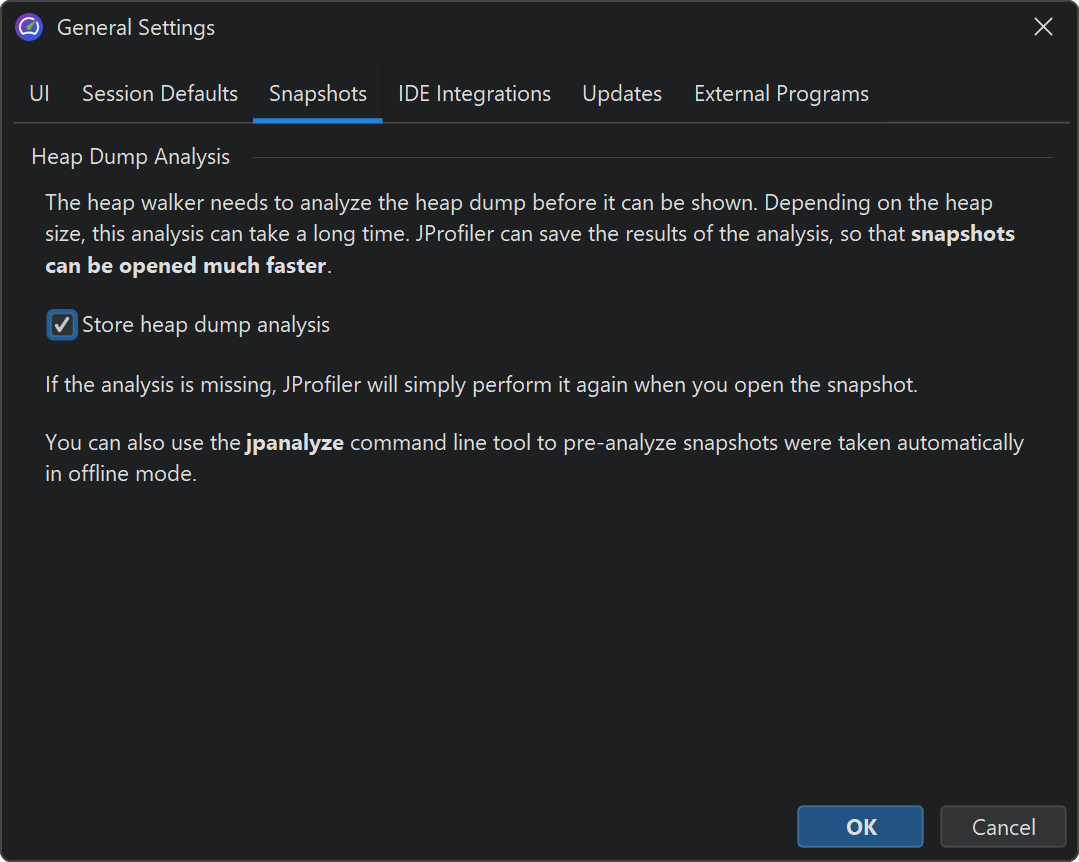Confirm settings with the OK button

point(860,827)
